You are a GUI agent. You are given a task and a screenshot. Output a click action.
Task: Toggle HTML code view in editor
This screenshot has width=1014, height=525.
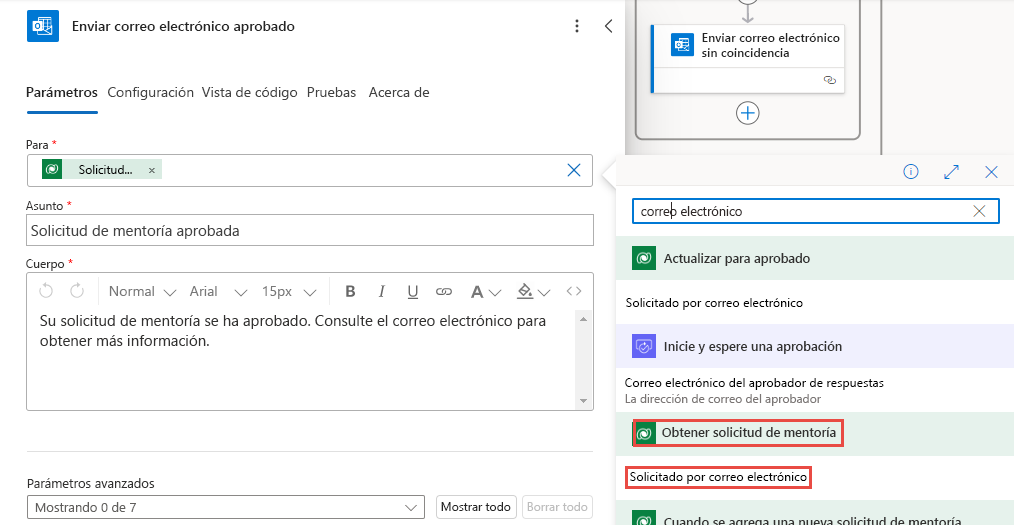[574, 292]
